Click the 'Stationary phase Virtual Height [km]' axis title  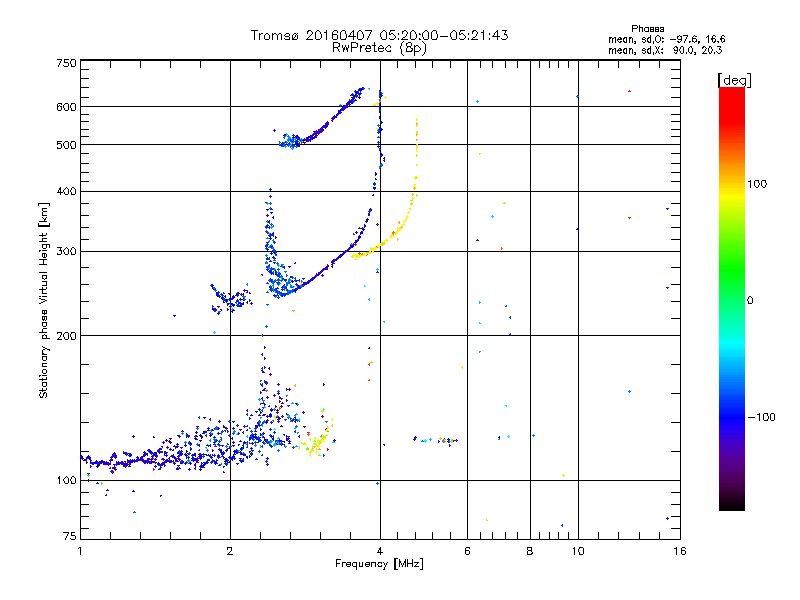44,301
